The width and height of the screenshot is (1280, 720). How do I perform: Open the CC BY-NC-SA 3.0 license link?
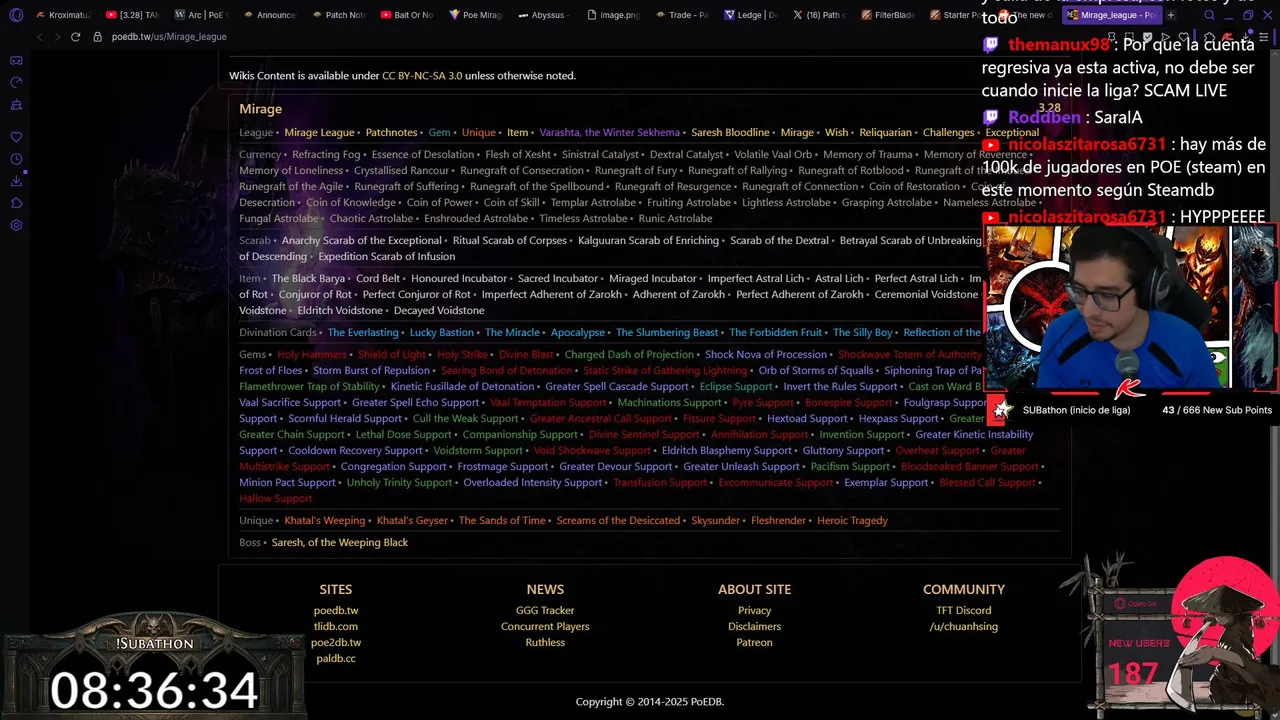tap(422, 76)
